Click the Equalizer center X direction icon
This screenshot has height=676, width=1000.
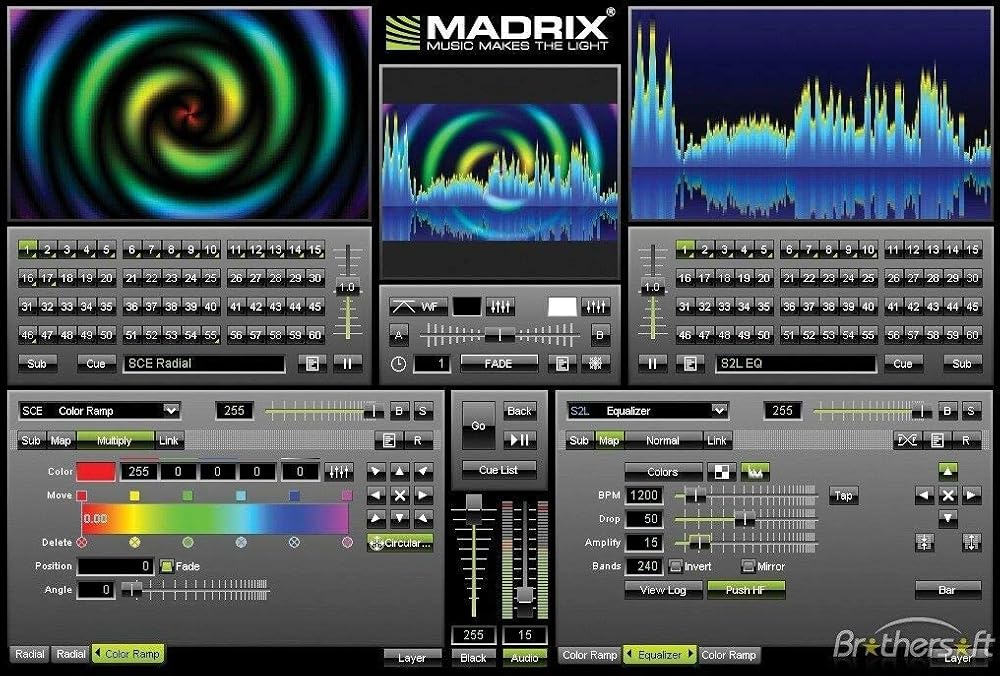point(948,495)
